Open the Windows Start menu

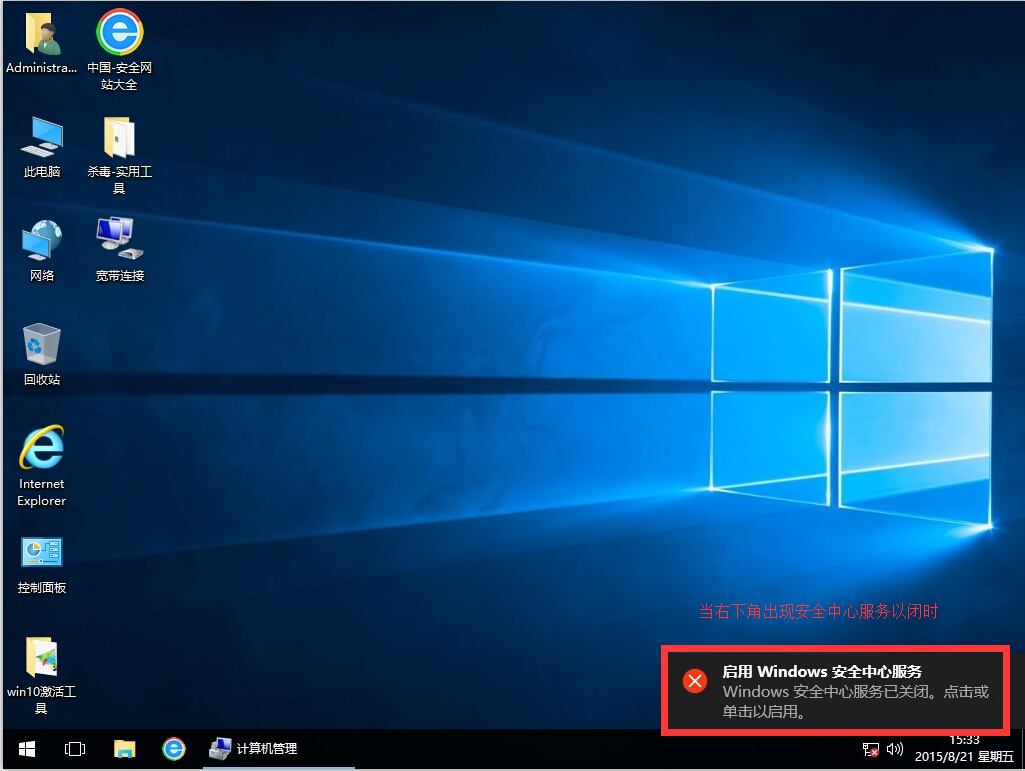pos(26,748)
